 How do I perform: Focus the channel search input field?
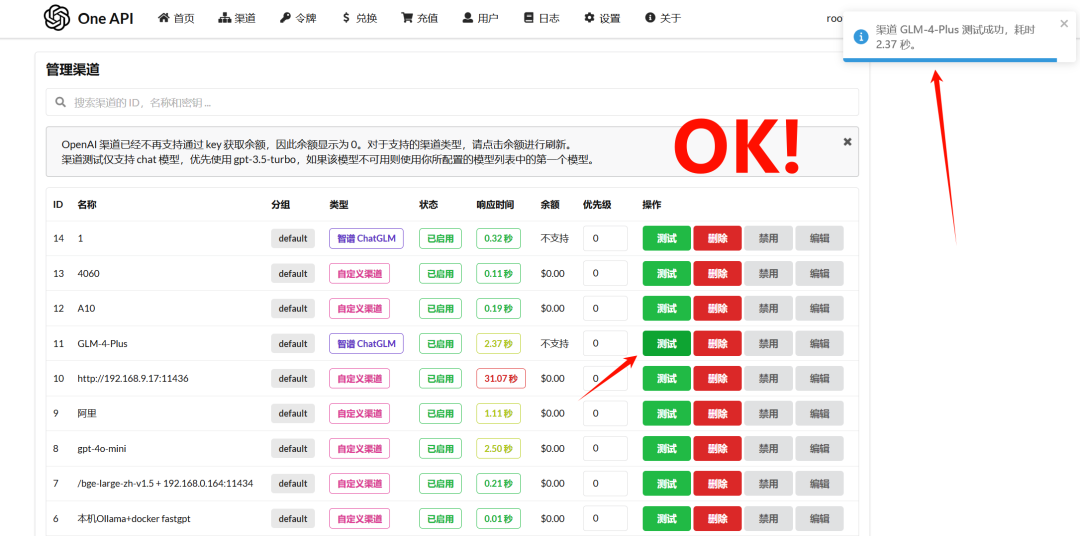point(452,102)
